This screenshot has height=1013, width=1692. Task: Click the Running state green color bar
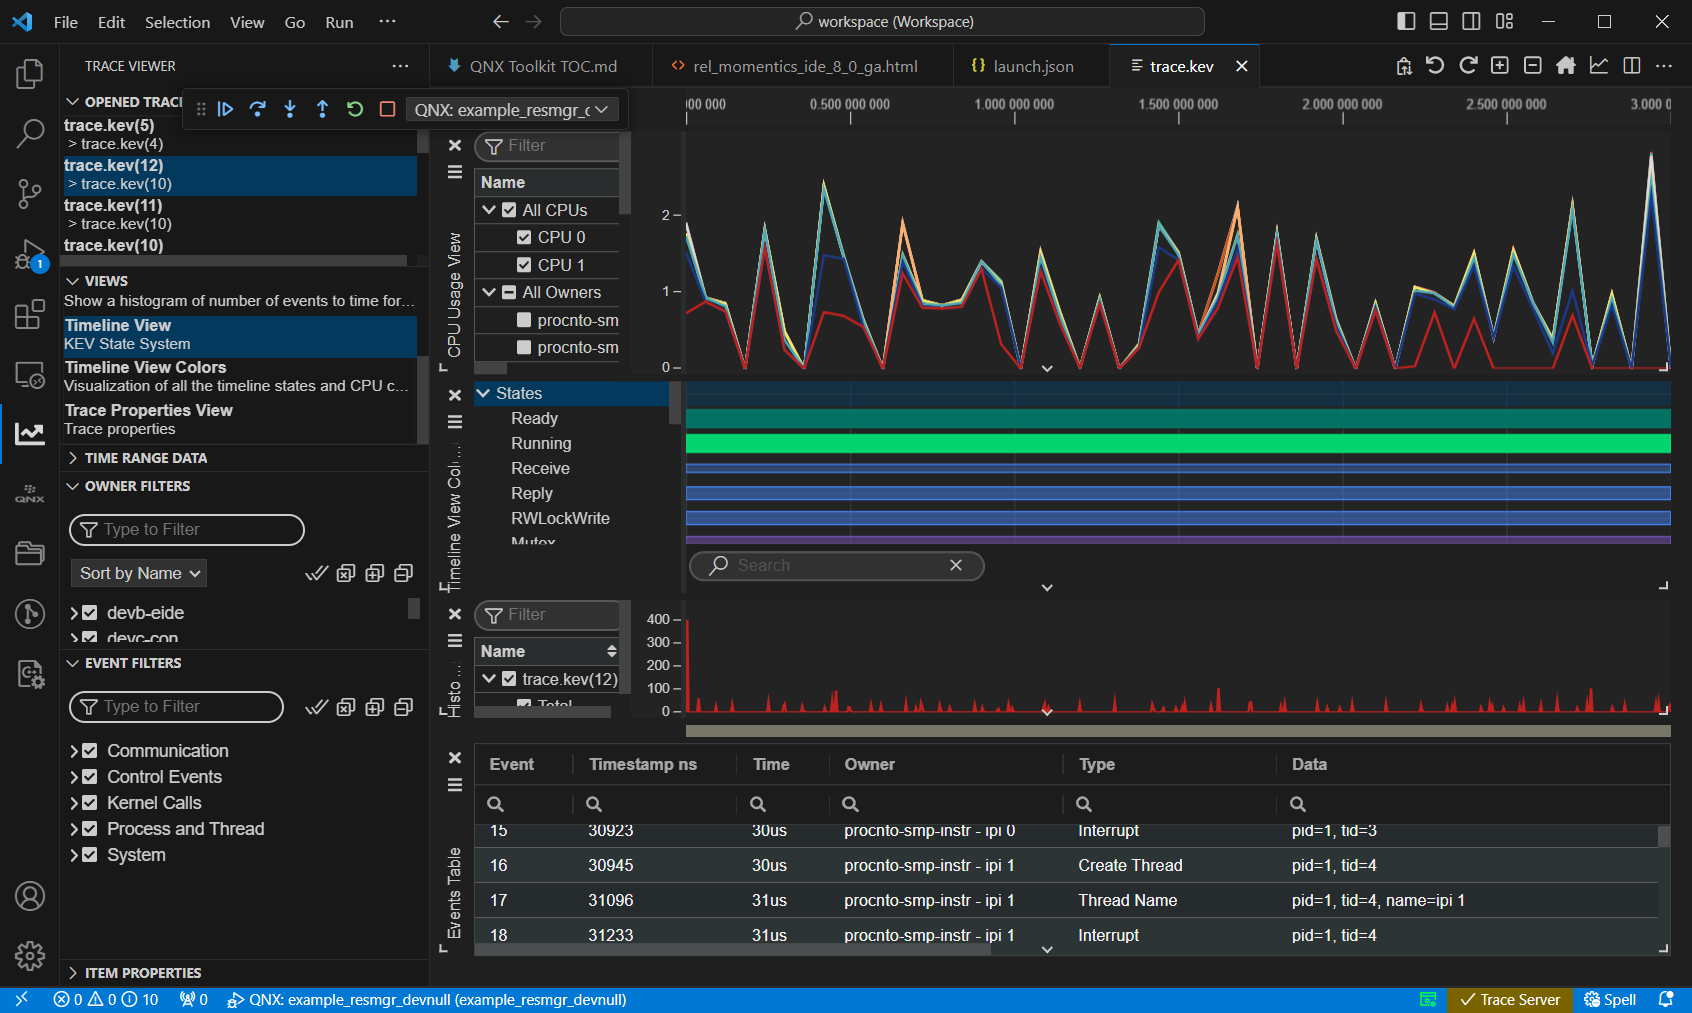tap(1178, 443)
